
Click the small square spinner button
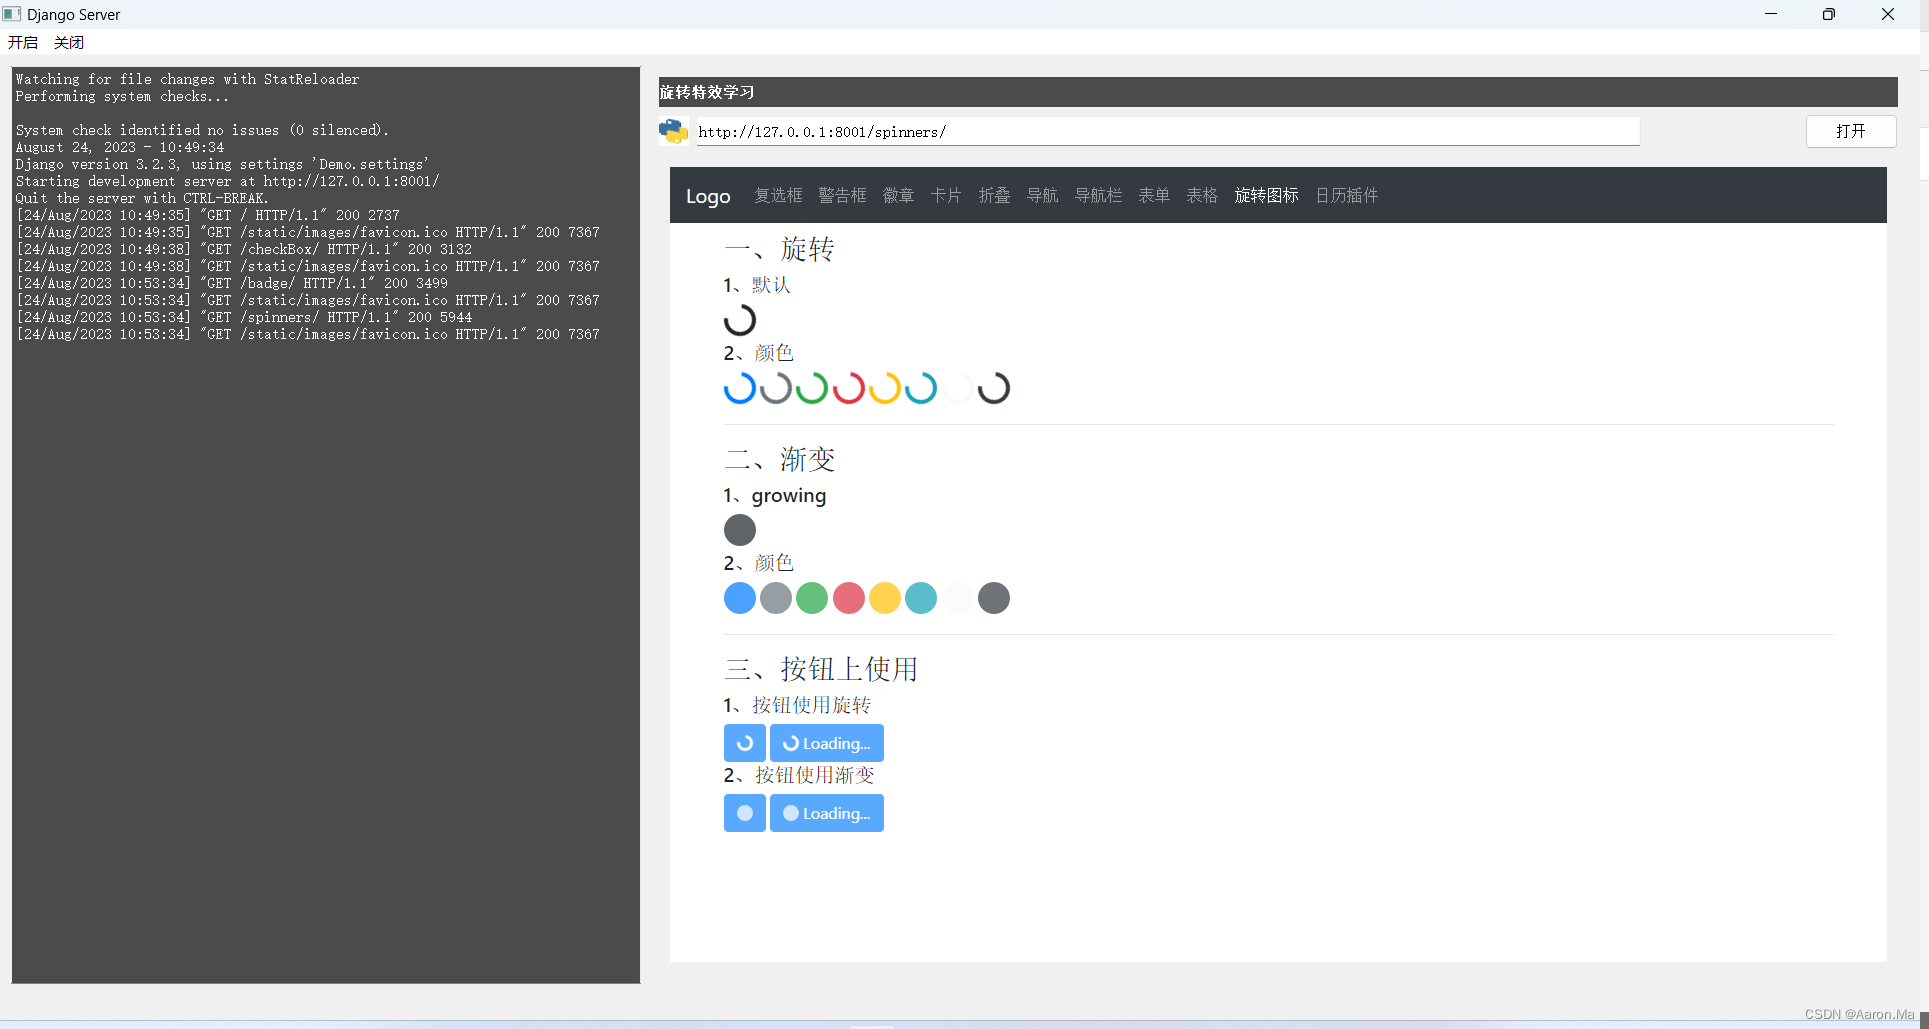744,743
